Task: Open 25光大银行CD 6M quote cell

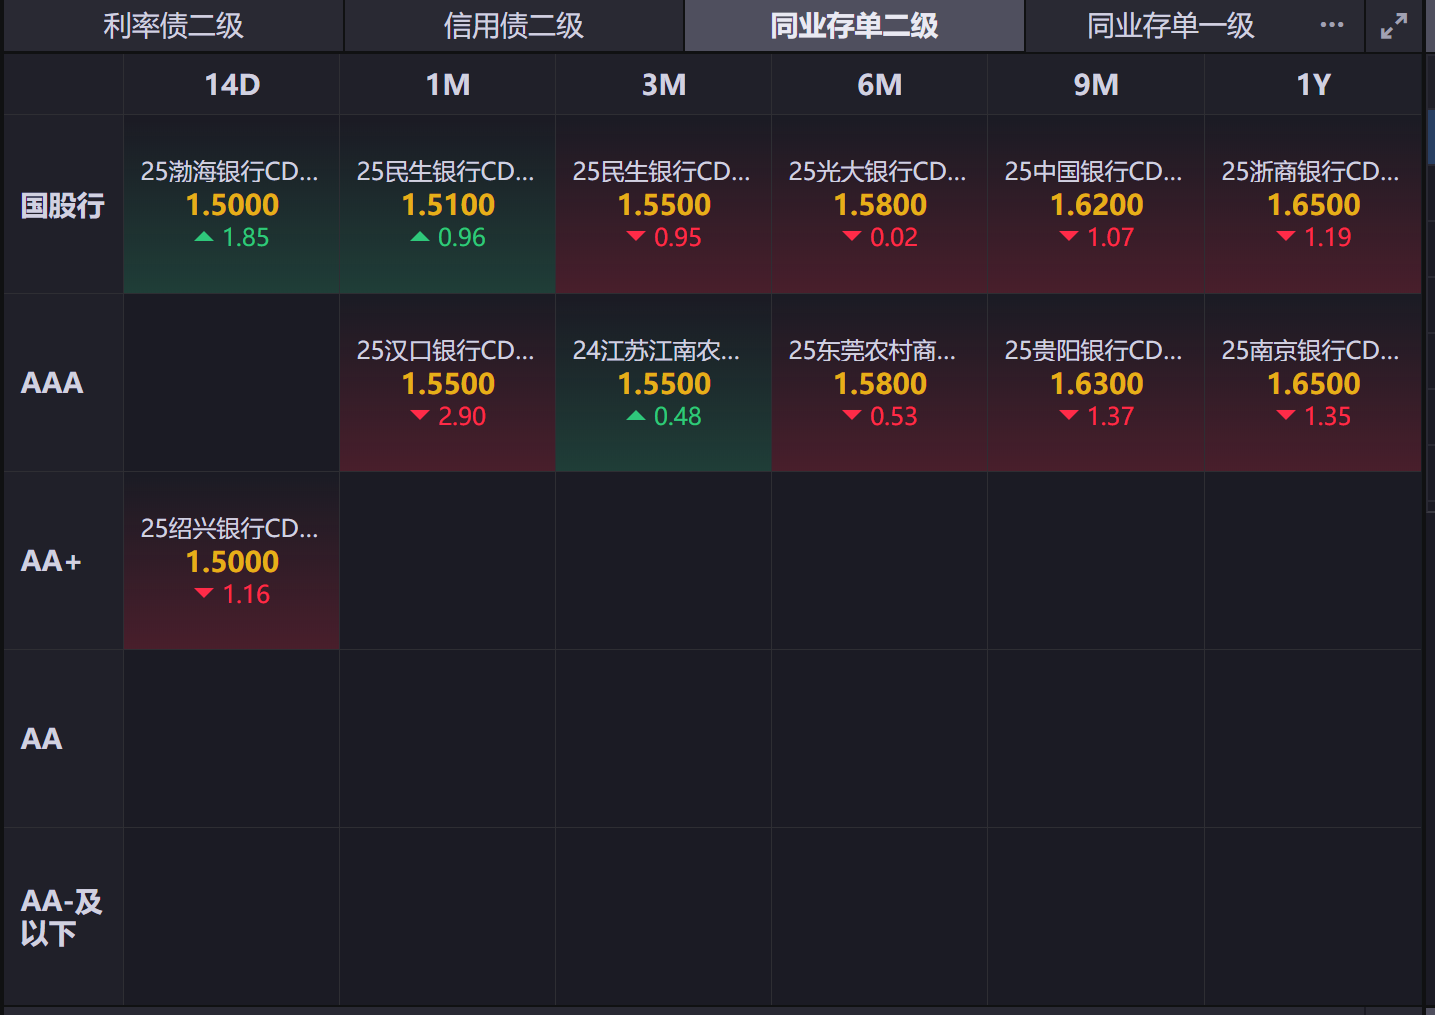Action: pos(879,204)
